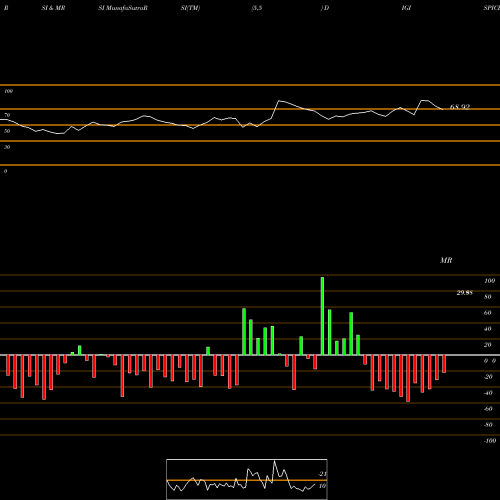Click the 50 level label on RSI axis
This screenshot has height=500, width=500.
7,131
